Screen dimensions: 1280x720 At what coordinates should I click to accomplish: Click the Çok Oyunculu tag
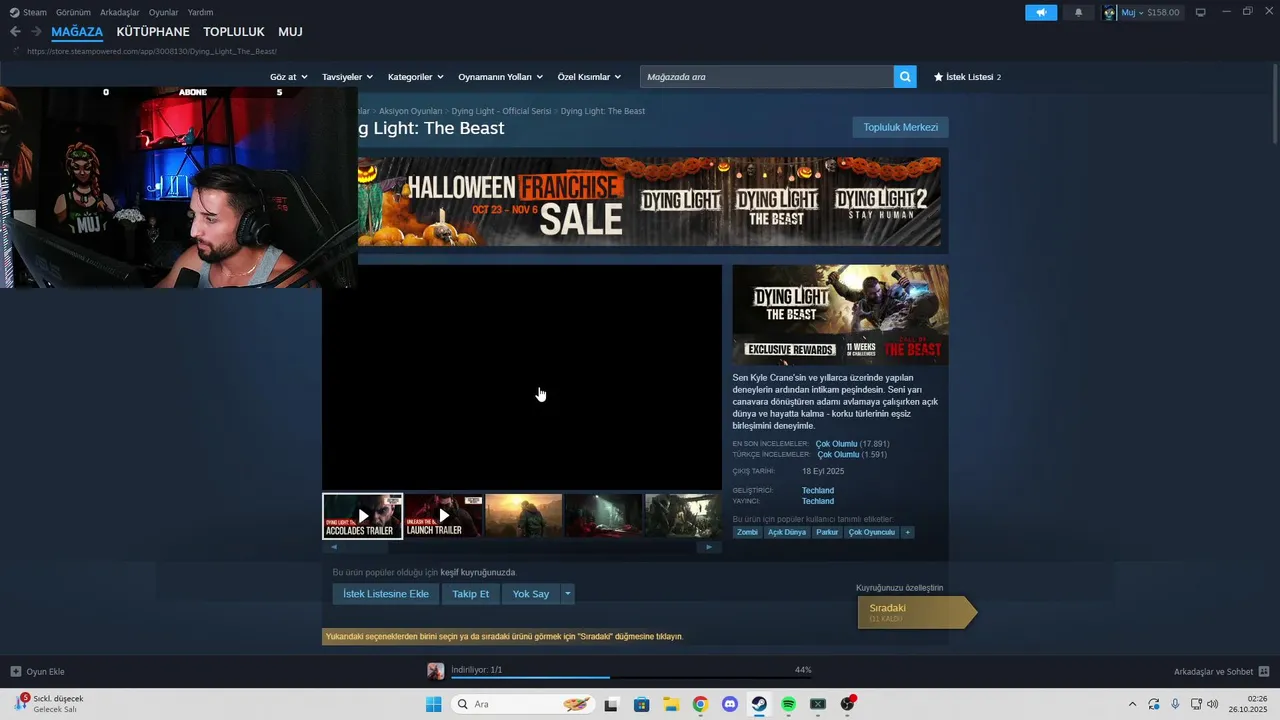point(872,532)
